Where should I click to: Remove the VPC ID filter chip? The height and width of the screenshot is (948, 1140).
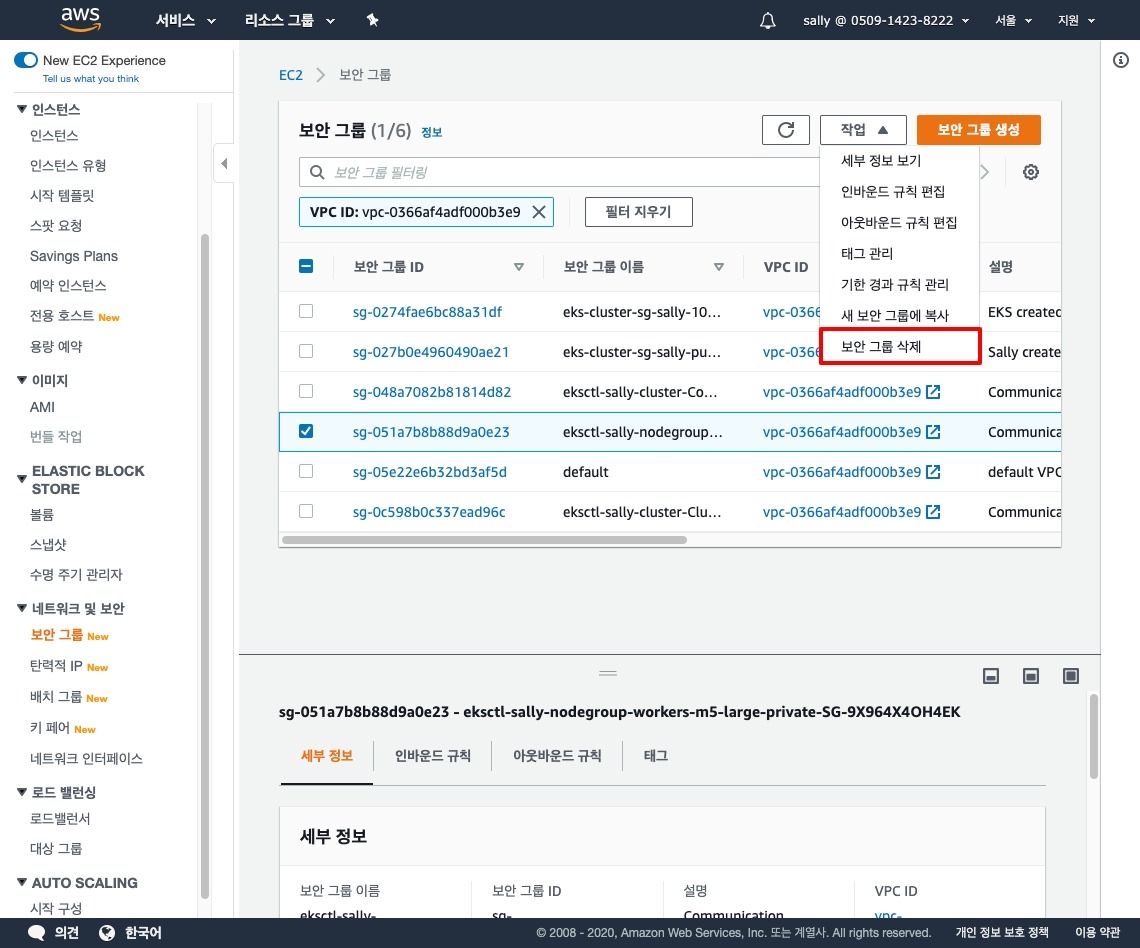point(538,212)
